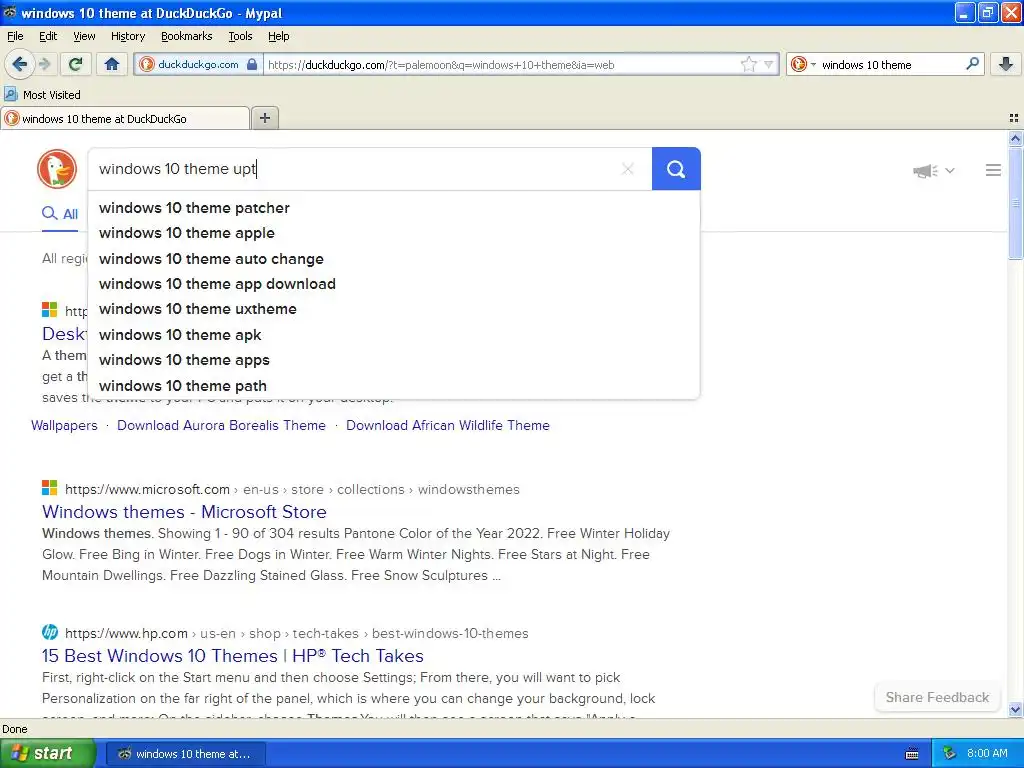Choose suggestion 'windows 10 theme uxtheme'

coord(394,309)
